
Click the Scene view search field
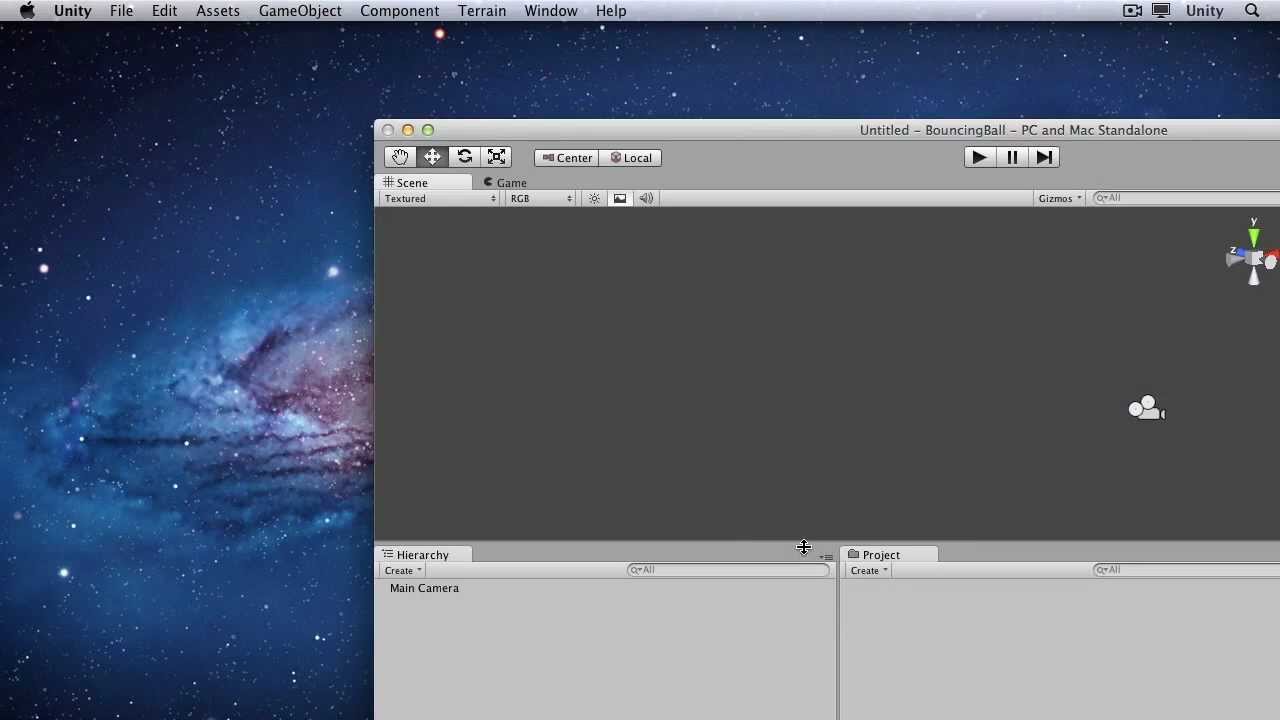pos(1186,198)
